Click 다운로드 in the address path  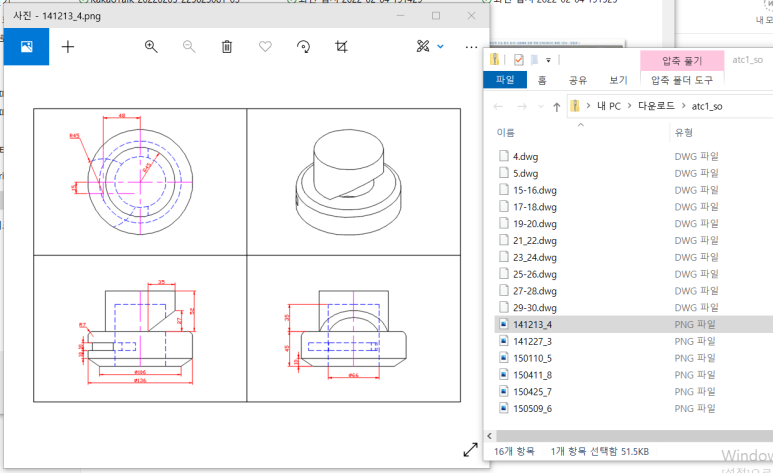click(x=656, y=106)
